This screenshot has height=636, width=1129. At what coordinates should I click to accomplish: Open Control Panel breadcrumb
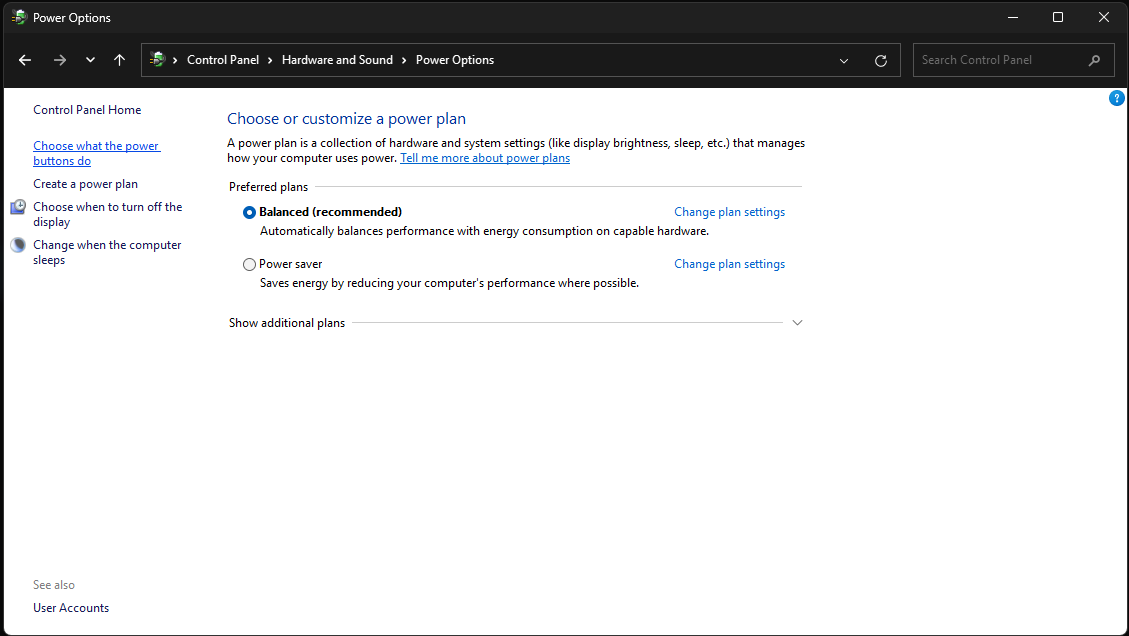222,60
